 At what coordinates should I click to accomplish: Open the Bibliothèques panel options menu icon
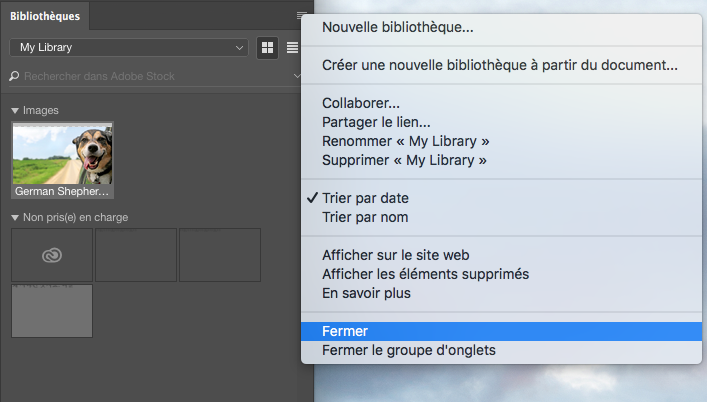tap(301, 16)
